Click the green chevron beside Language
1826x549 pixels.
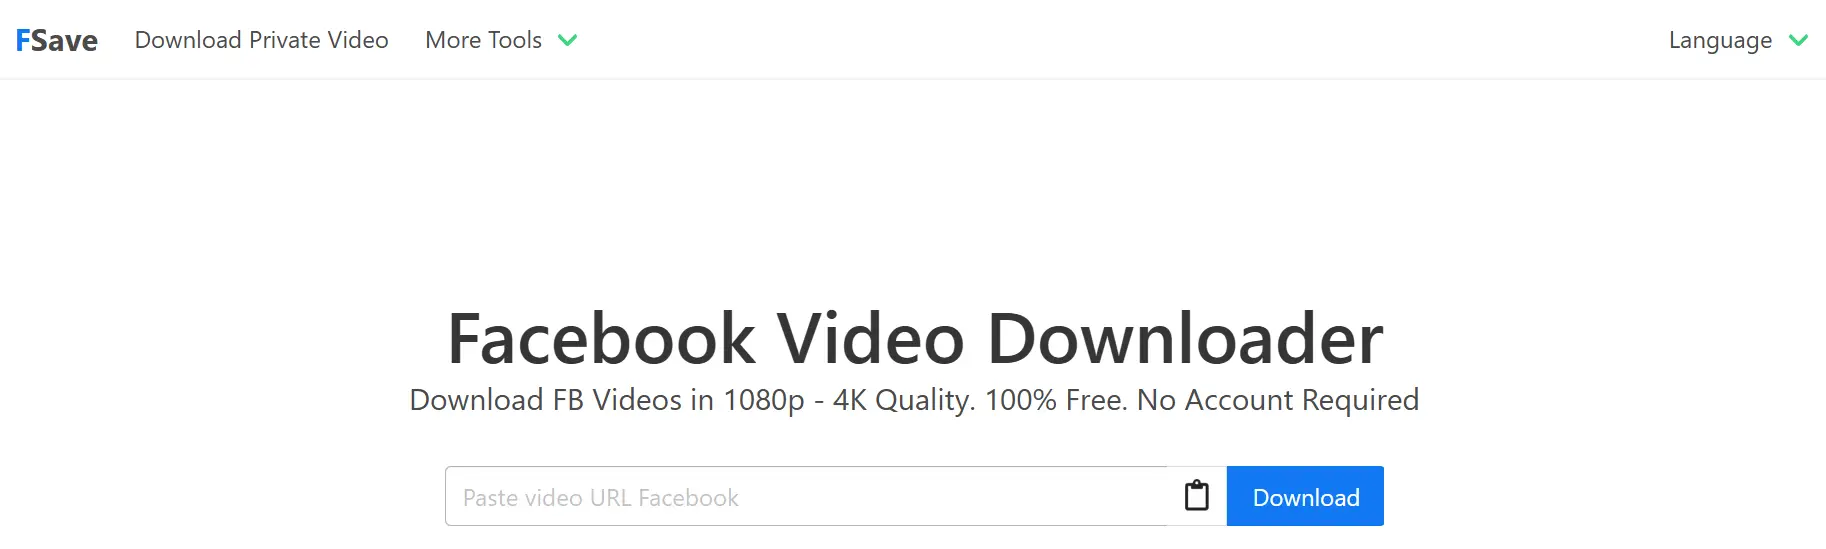point(1798,40)
